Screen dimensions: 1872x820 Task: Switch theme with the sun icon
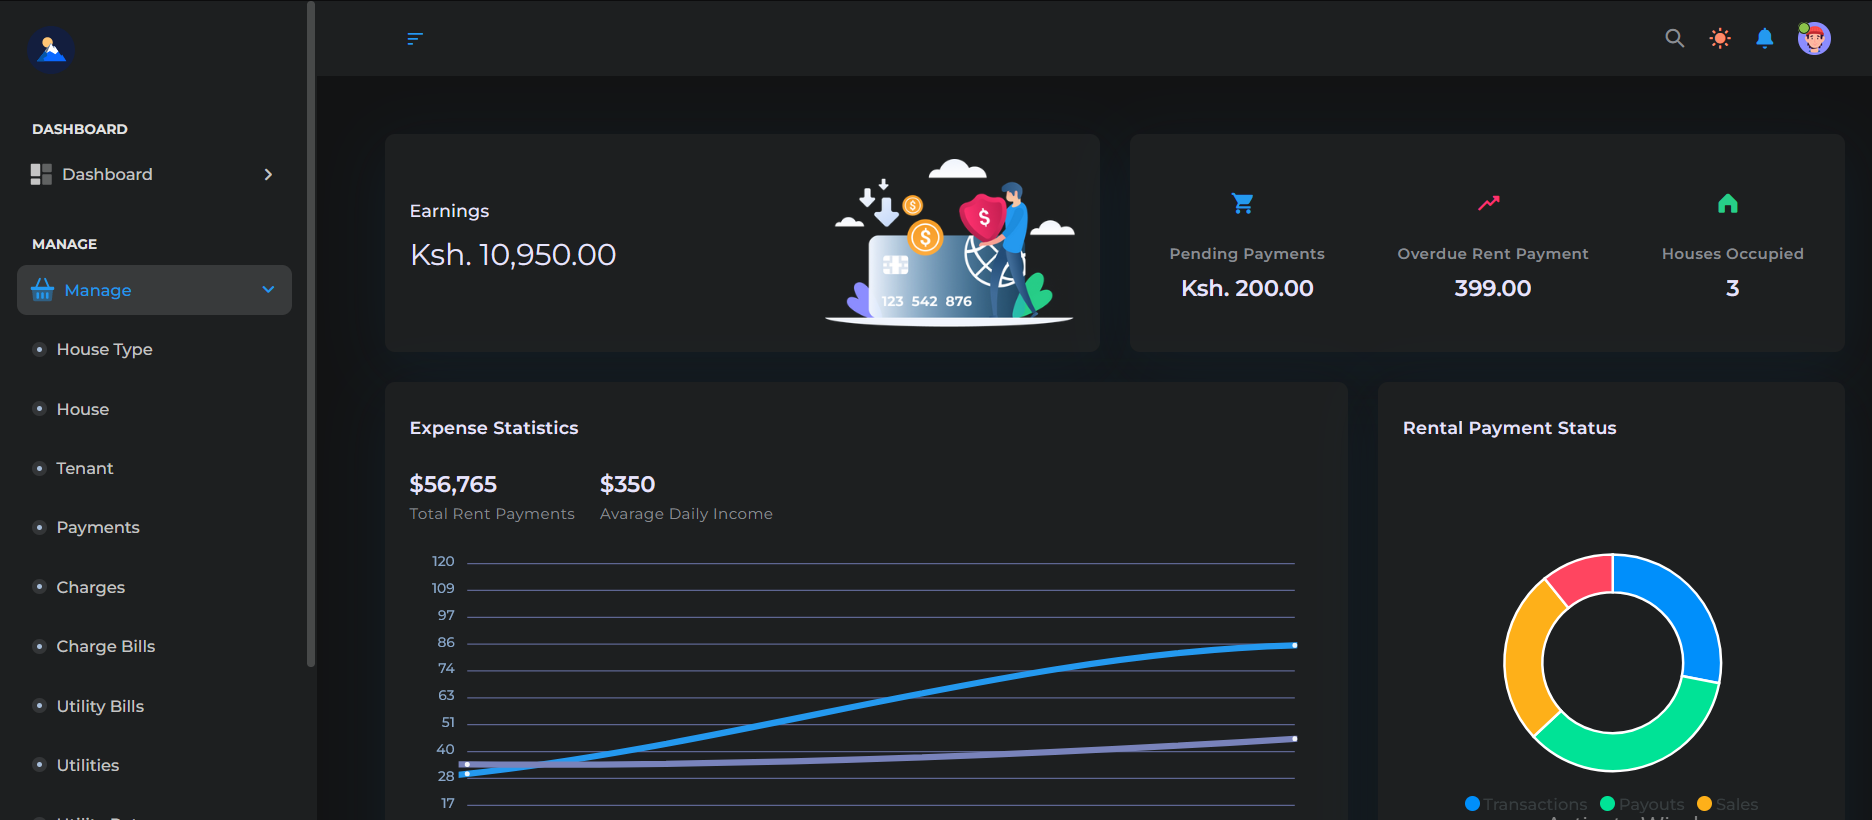tap(1720, 39)
